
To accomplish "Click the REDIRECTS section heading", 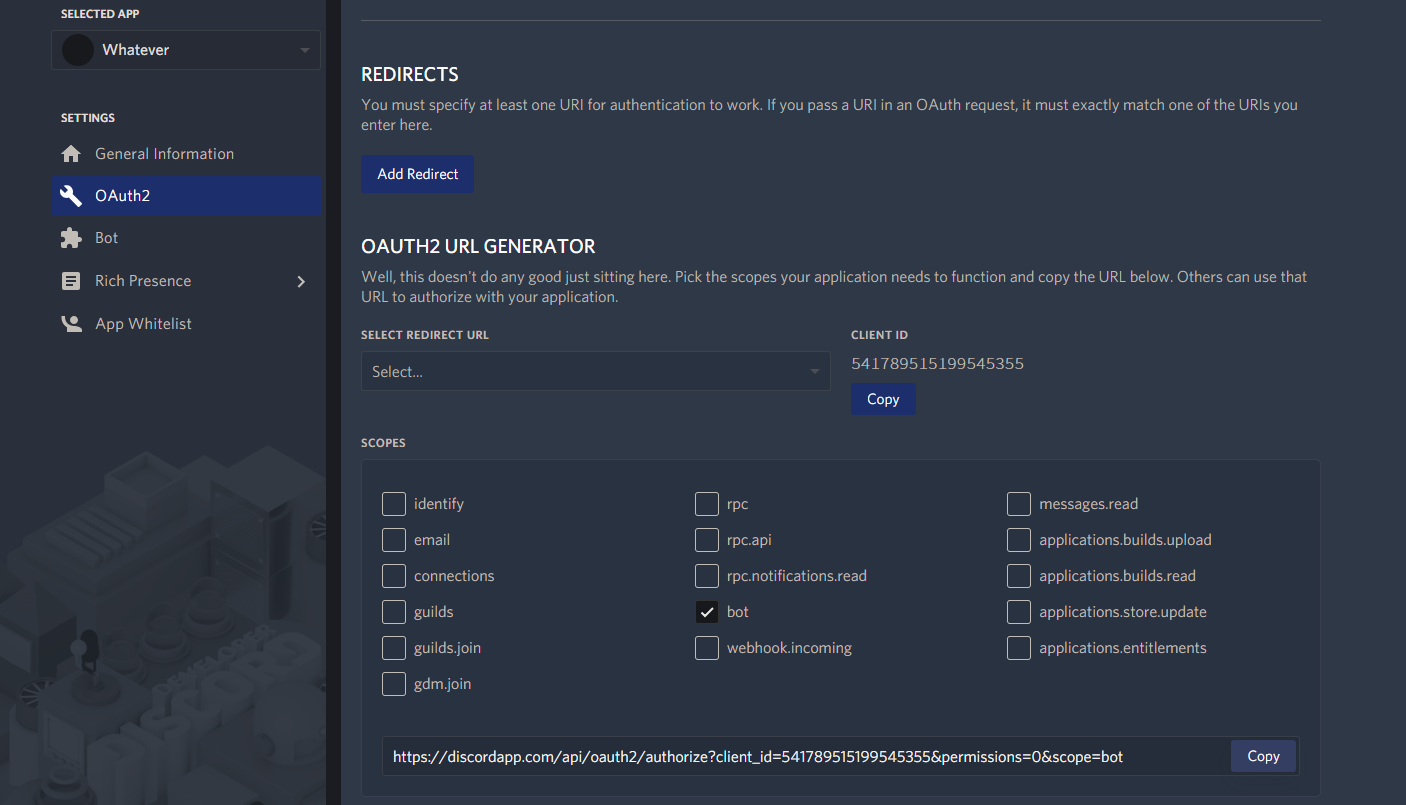I will [x=410, y=74].
